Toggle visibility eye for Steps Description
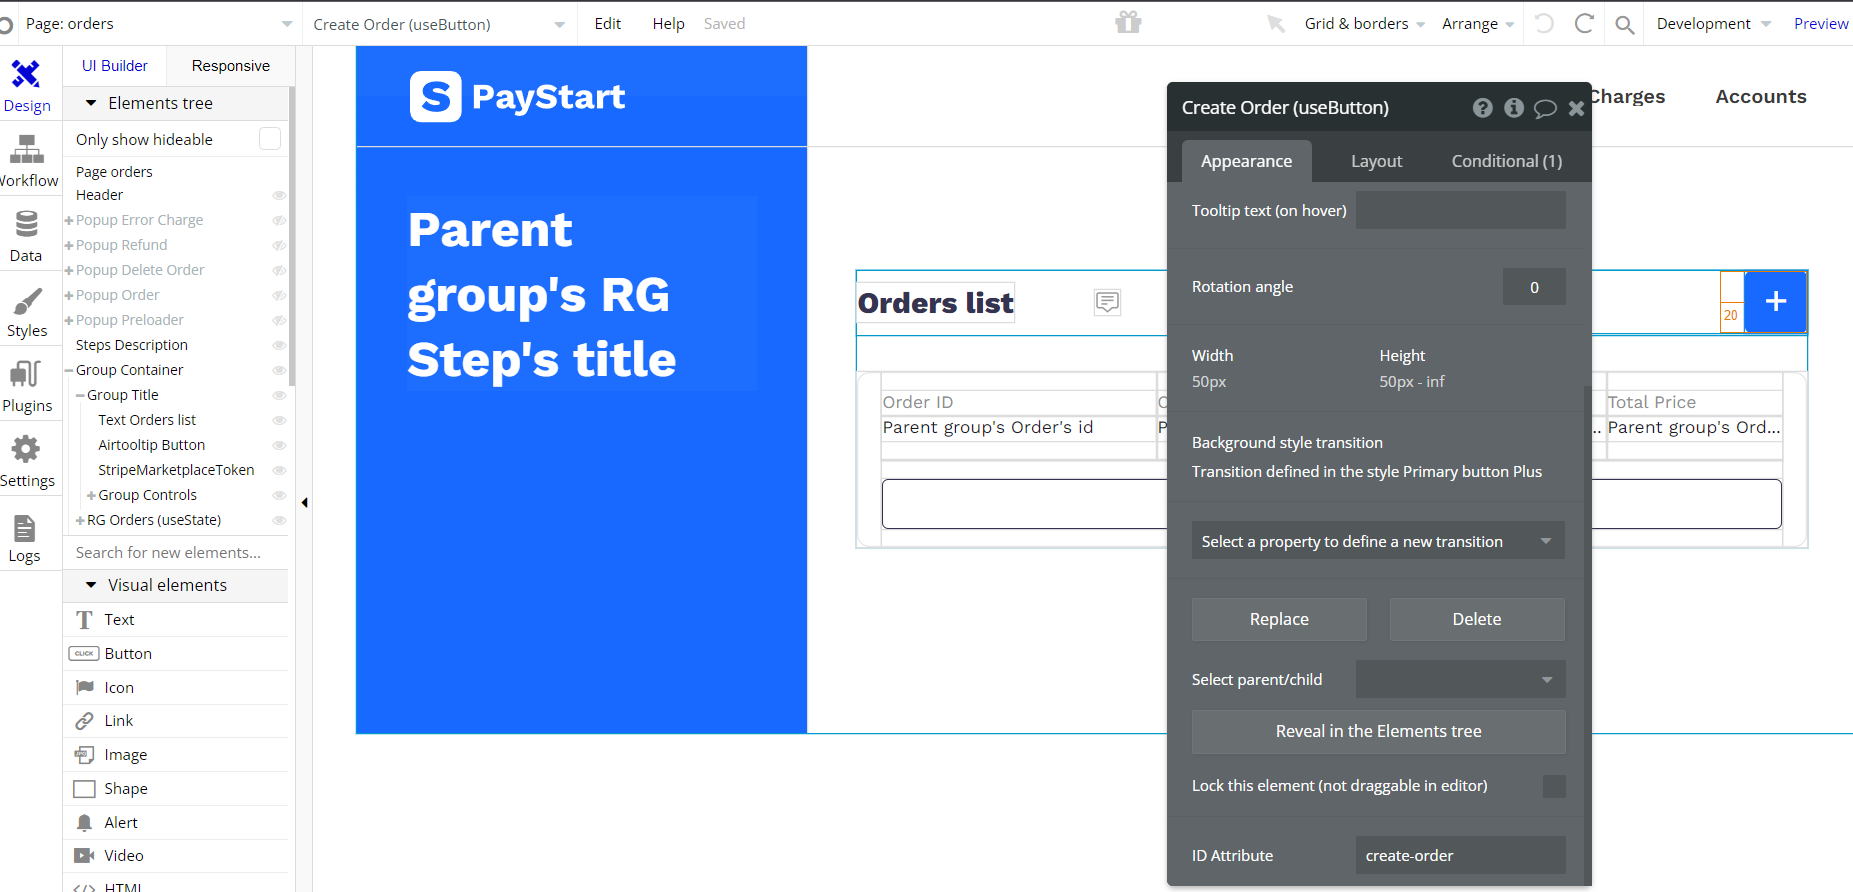The width and height of the screenshot is (1853, 892). (x=279, y=346)
